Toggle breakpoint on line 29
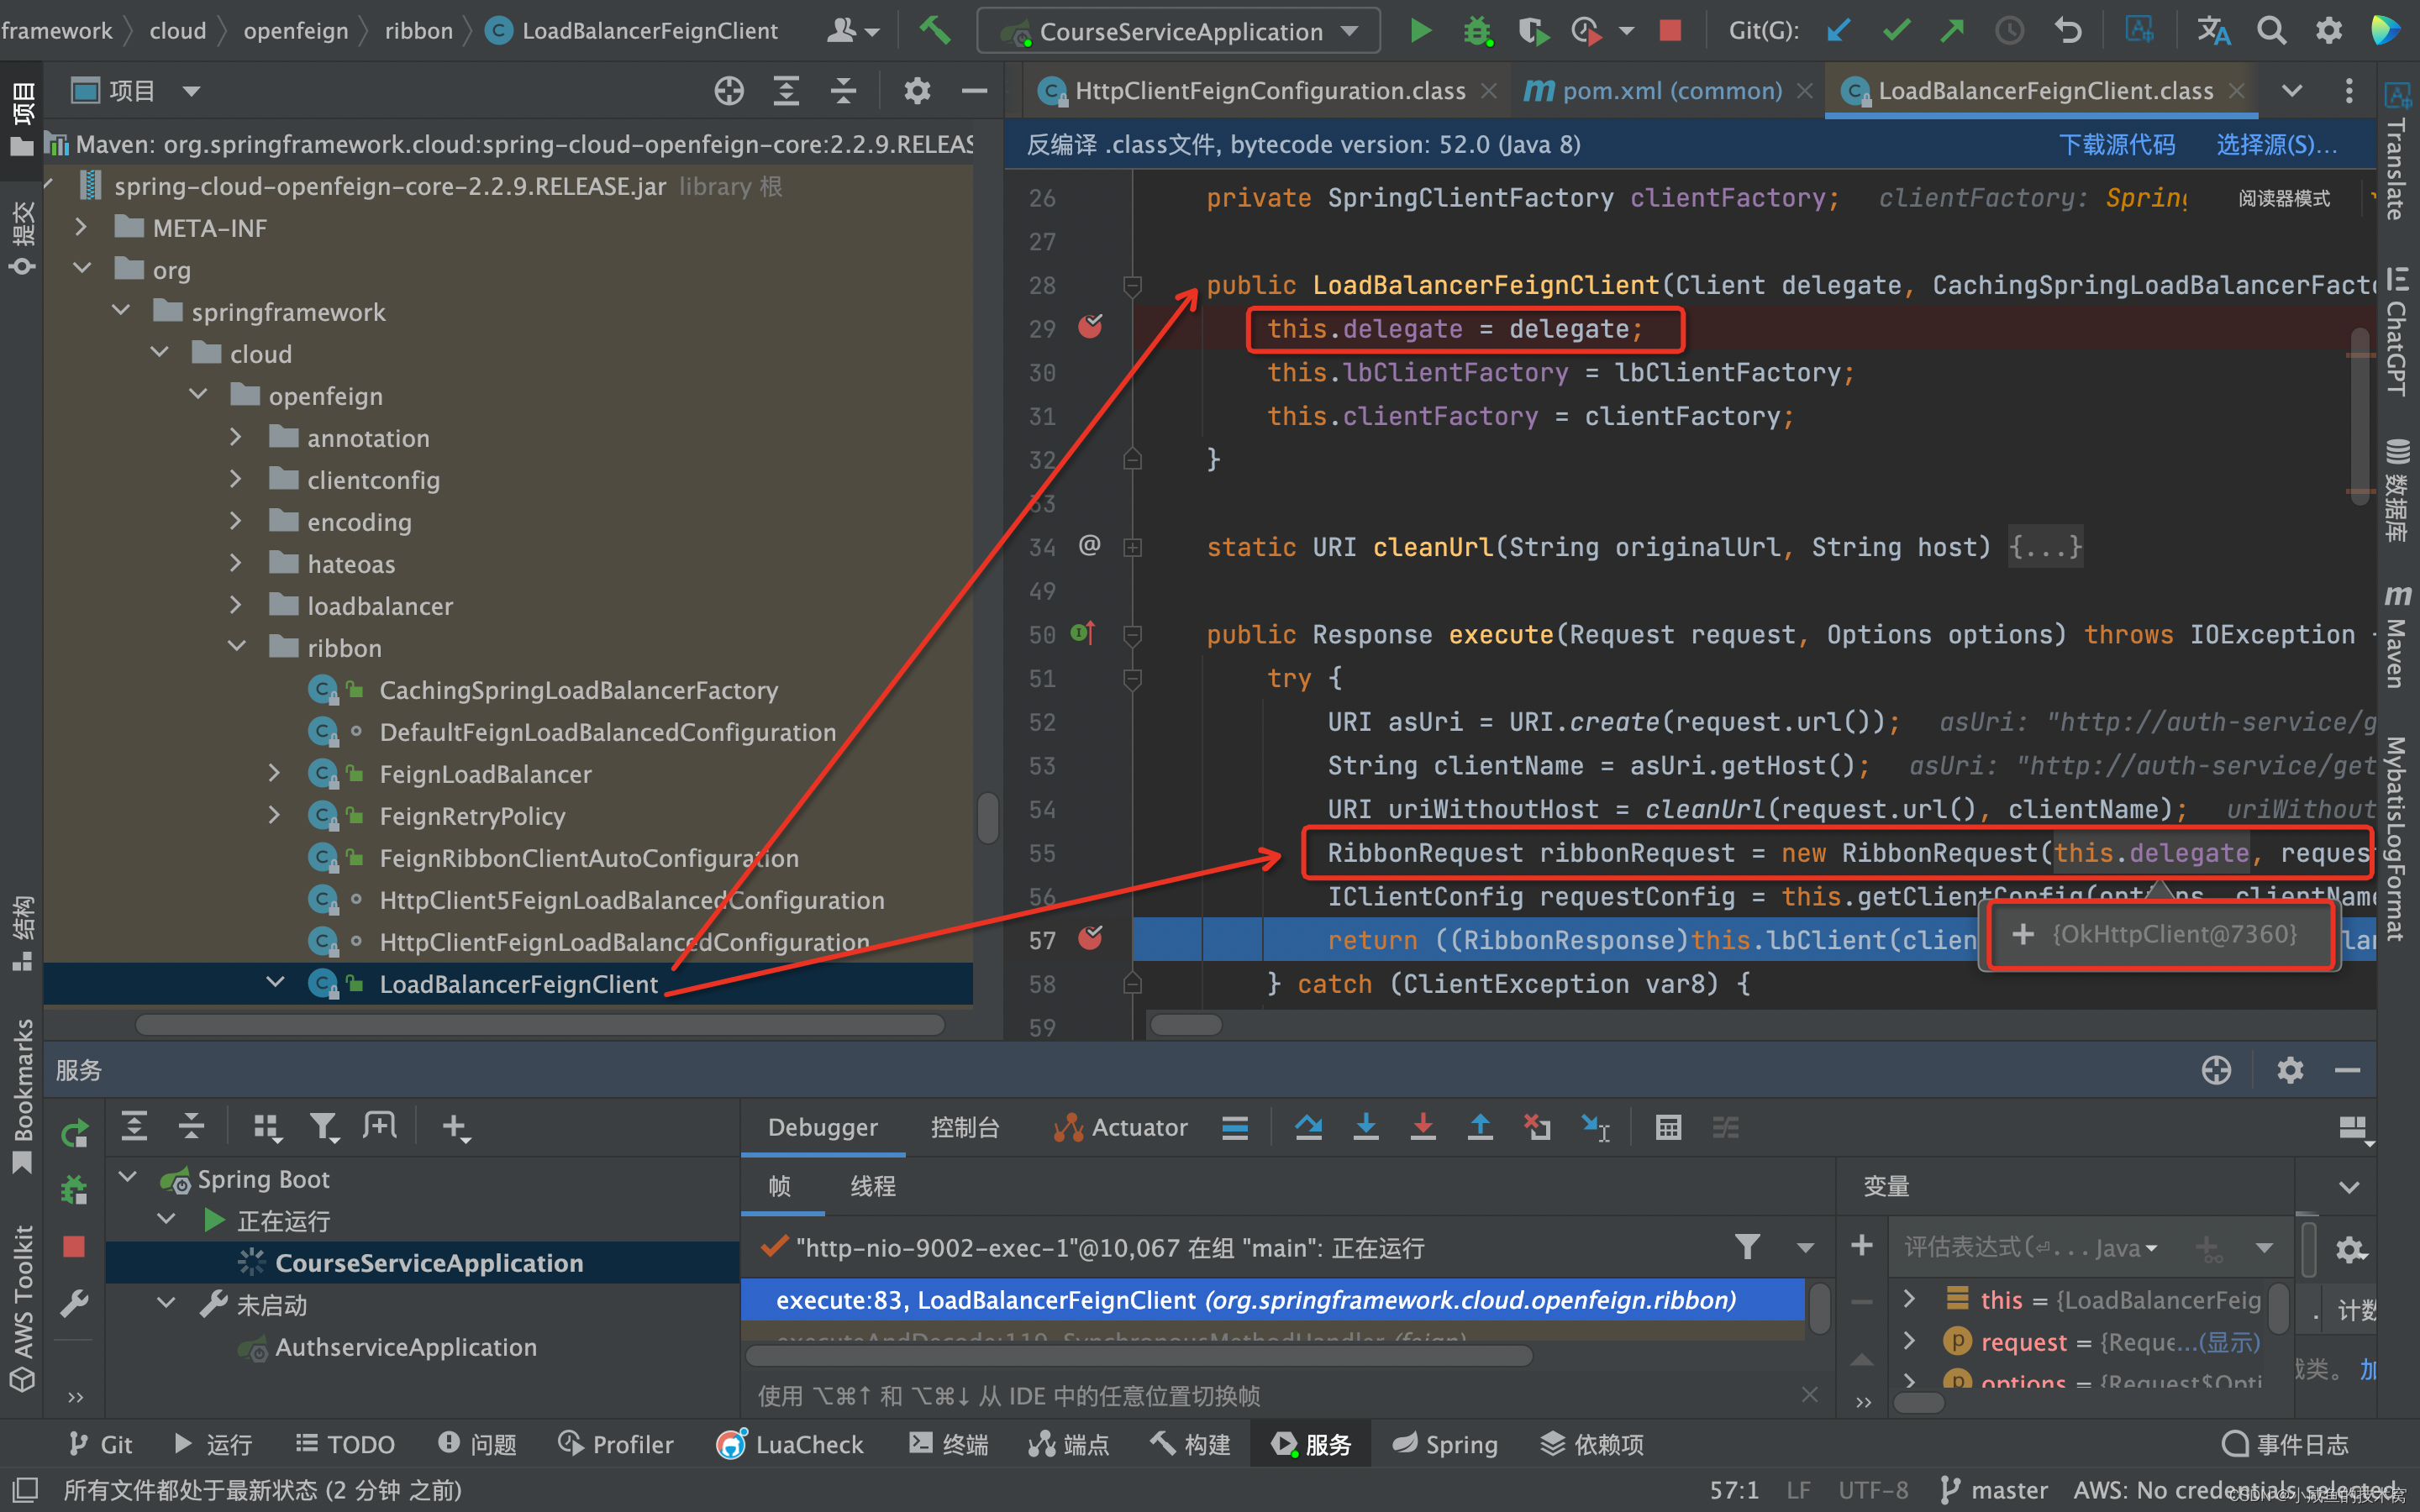 (1090, 327)
